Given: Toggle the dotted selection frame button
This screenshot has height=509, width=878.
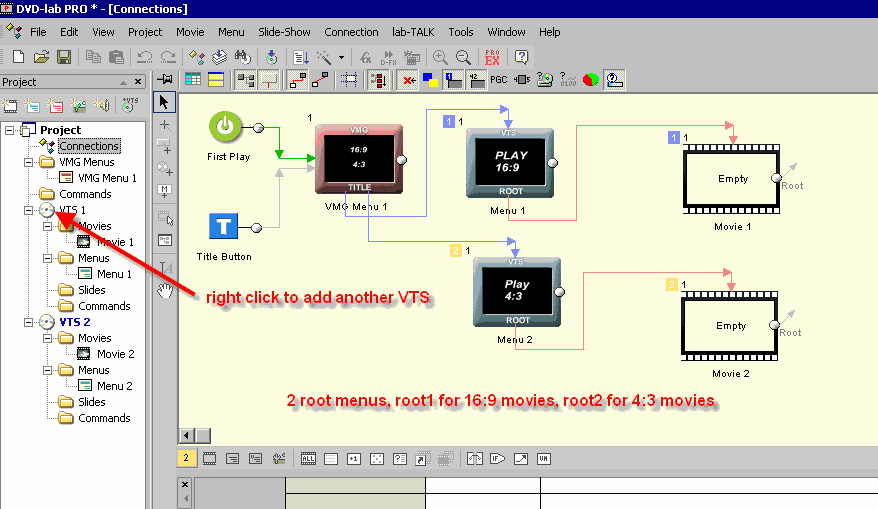Looking at the screenshot, I should click(349, 80).
